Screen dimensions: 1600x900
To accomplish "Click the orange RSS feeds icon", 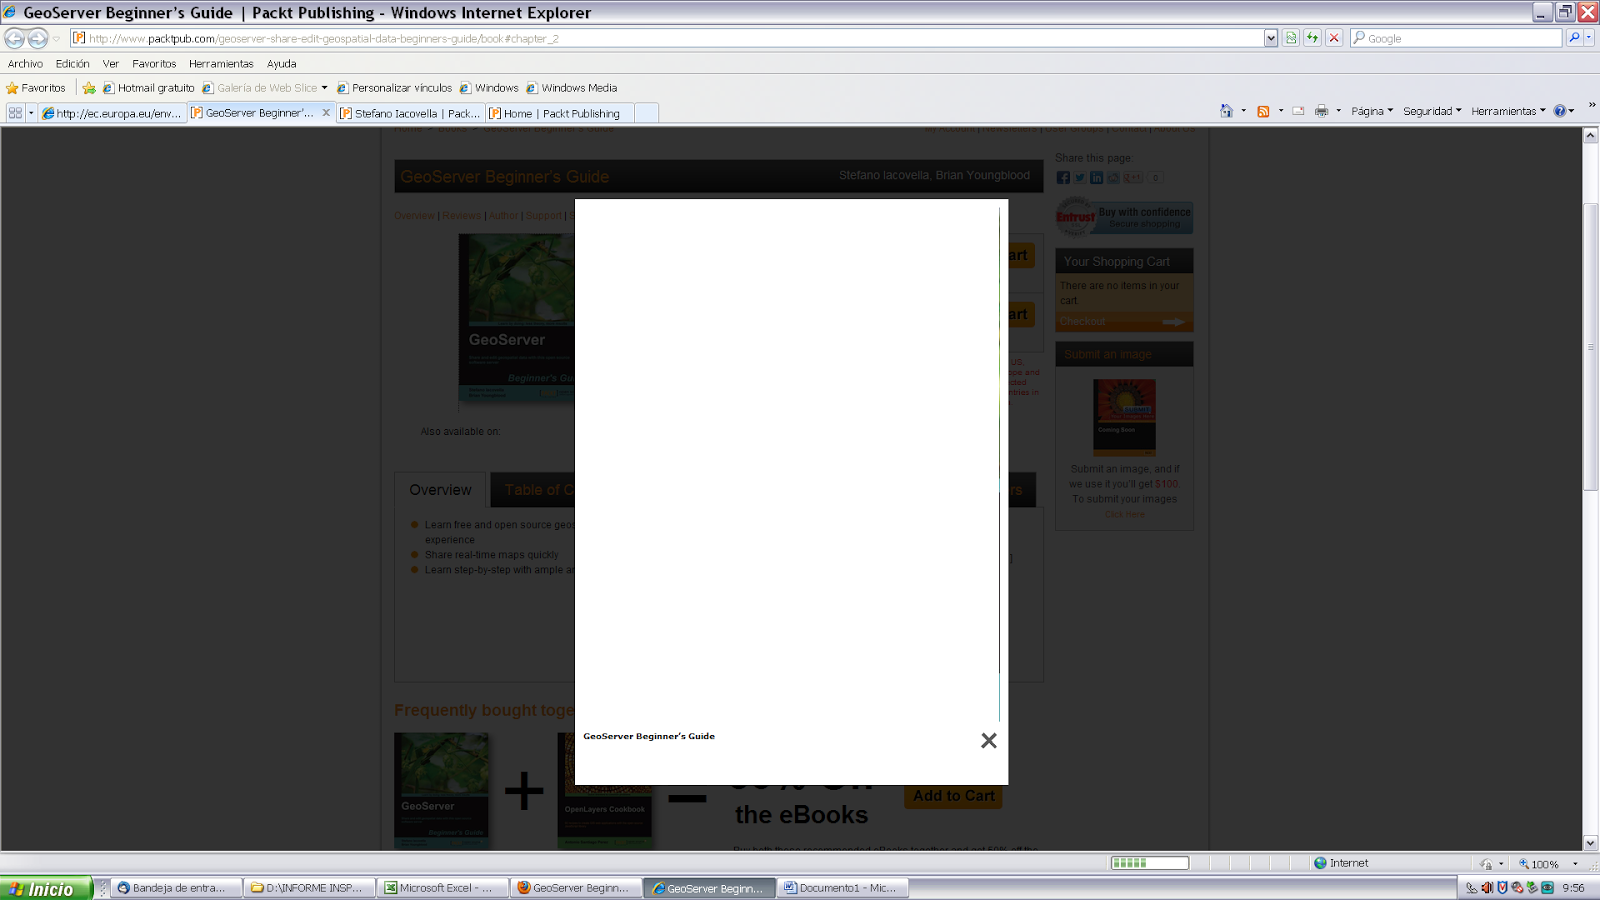I will coord(1263,111).
